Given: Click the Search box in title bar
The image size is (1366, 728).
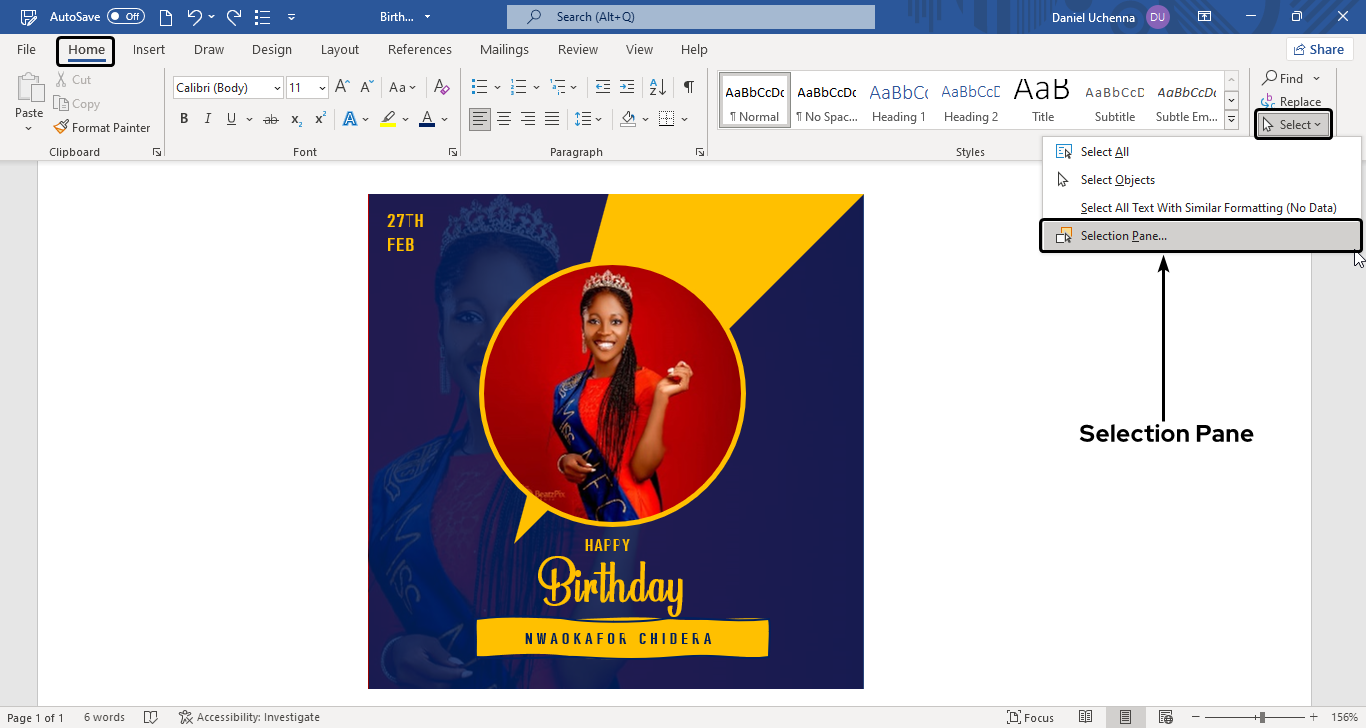Looking at the screenshot, I should click(x=690, y=17).
